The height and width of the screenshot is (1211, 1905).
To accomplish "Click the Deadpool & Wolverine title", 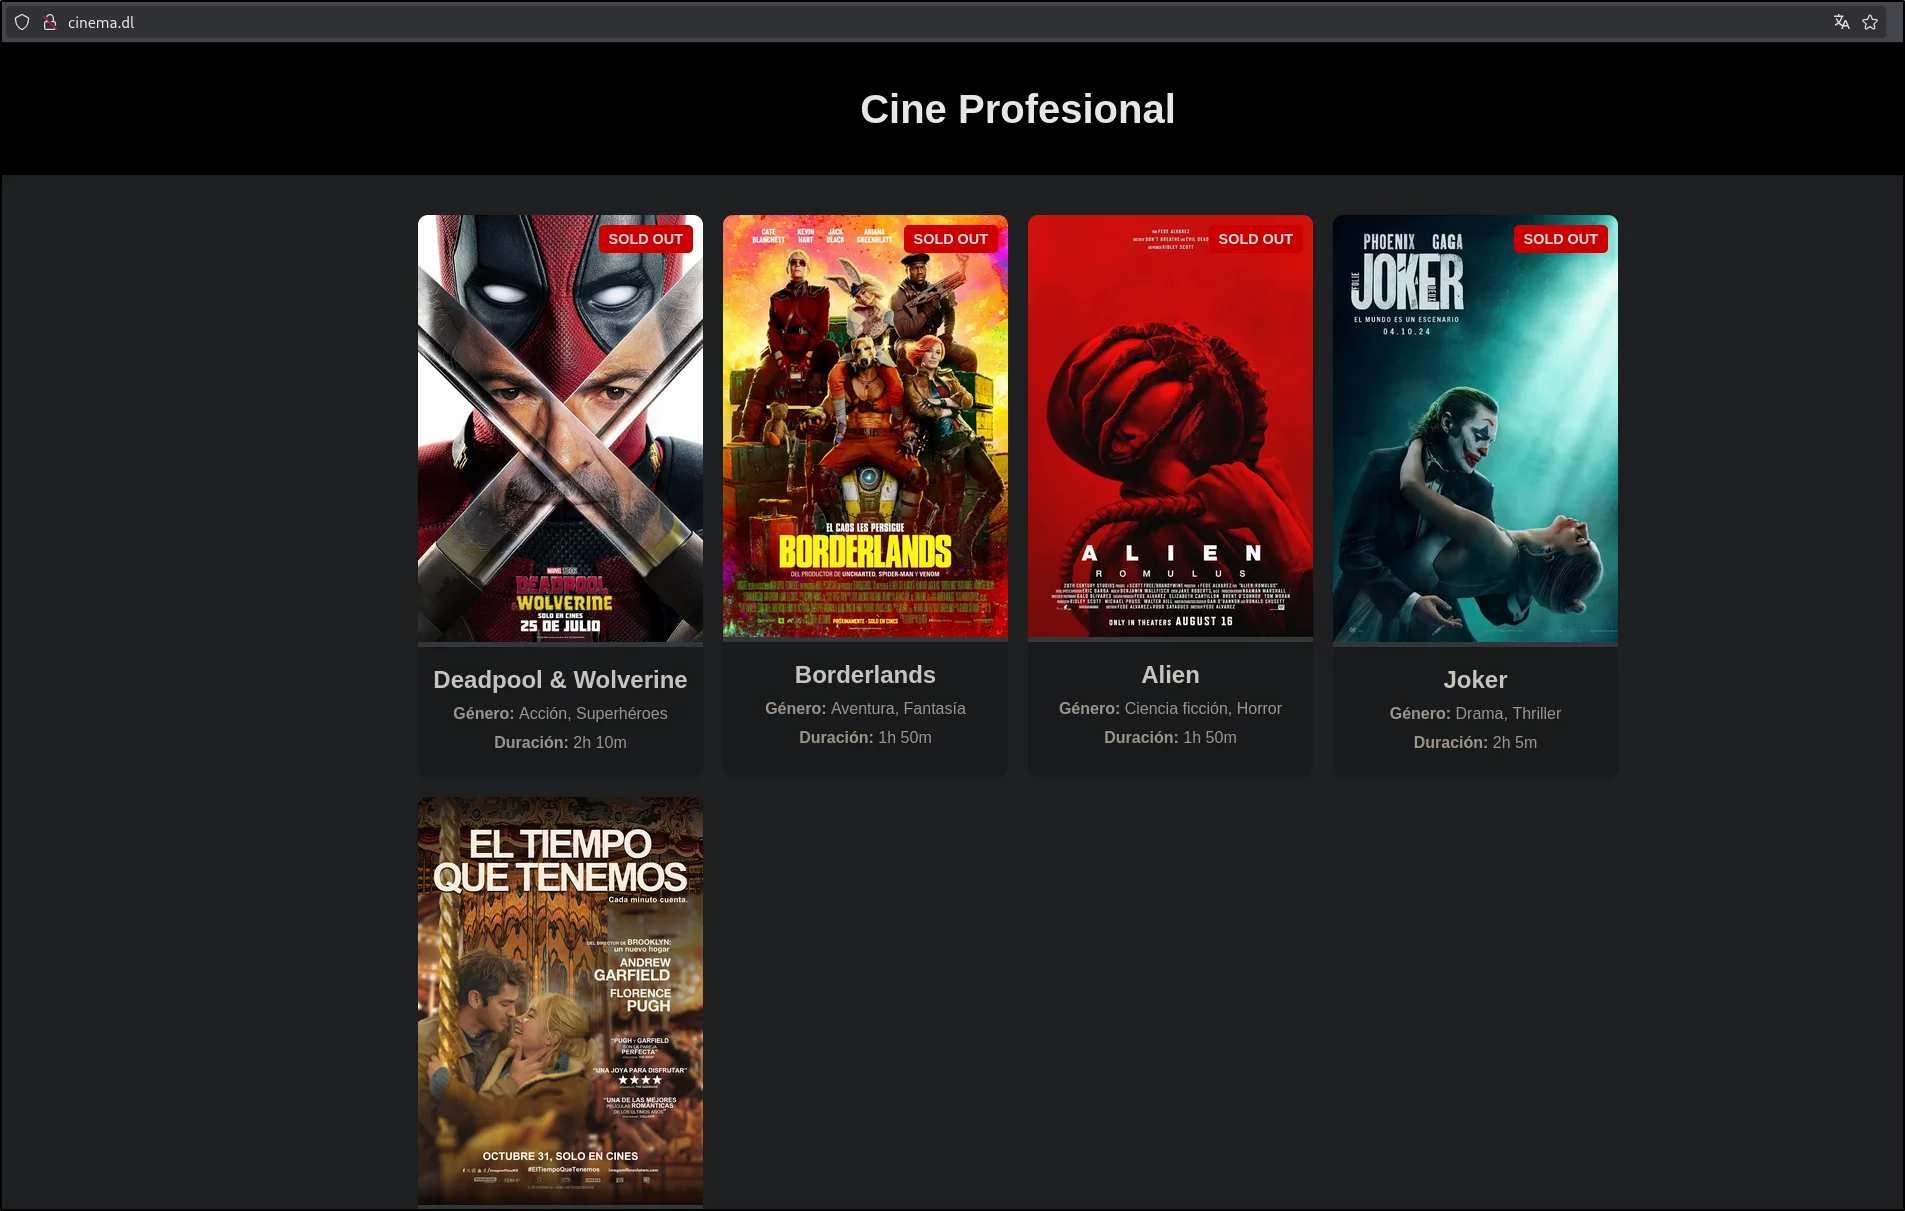I will pyautogui.click(x=560, y=680).
